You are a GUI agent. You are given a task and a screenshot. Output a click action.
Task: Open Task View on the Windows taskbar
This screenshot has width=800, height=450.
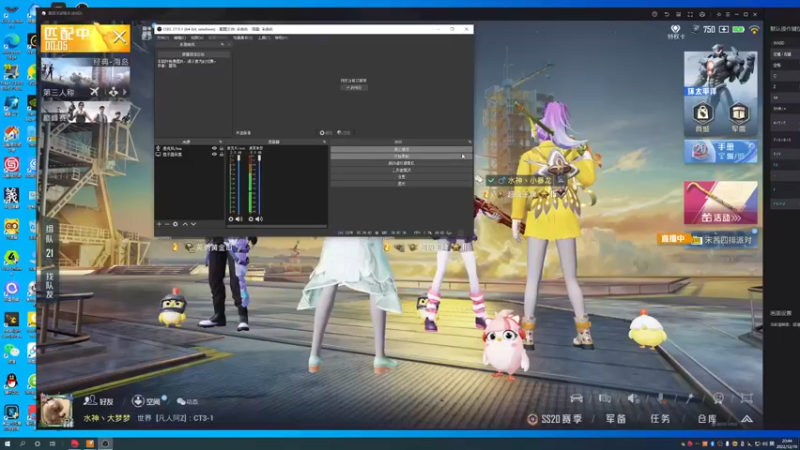[53, 444]
